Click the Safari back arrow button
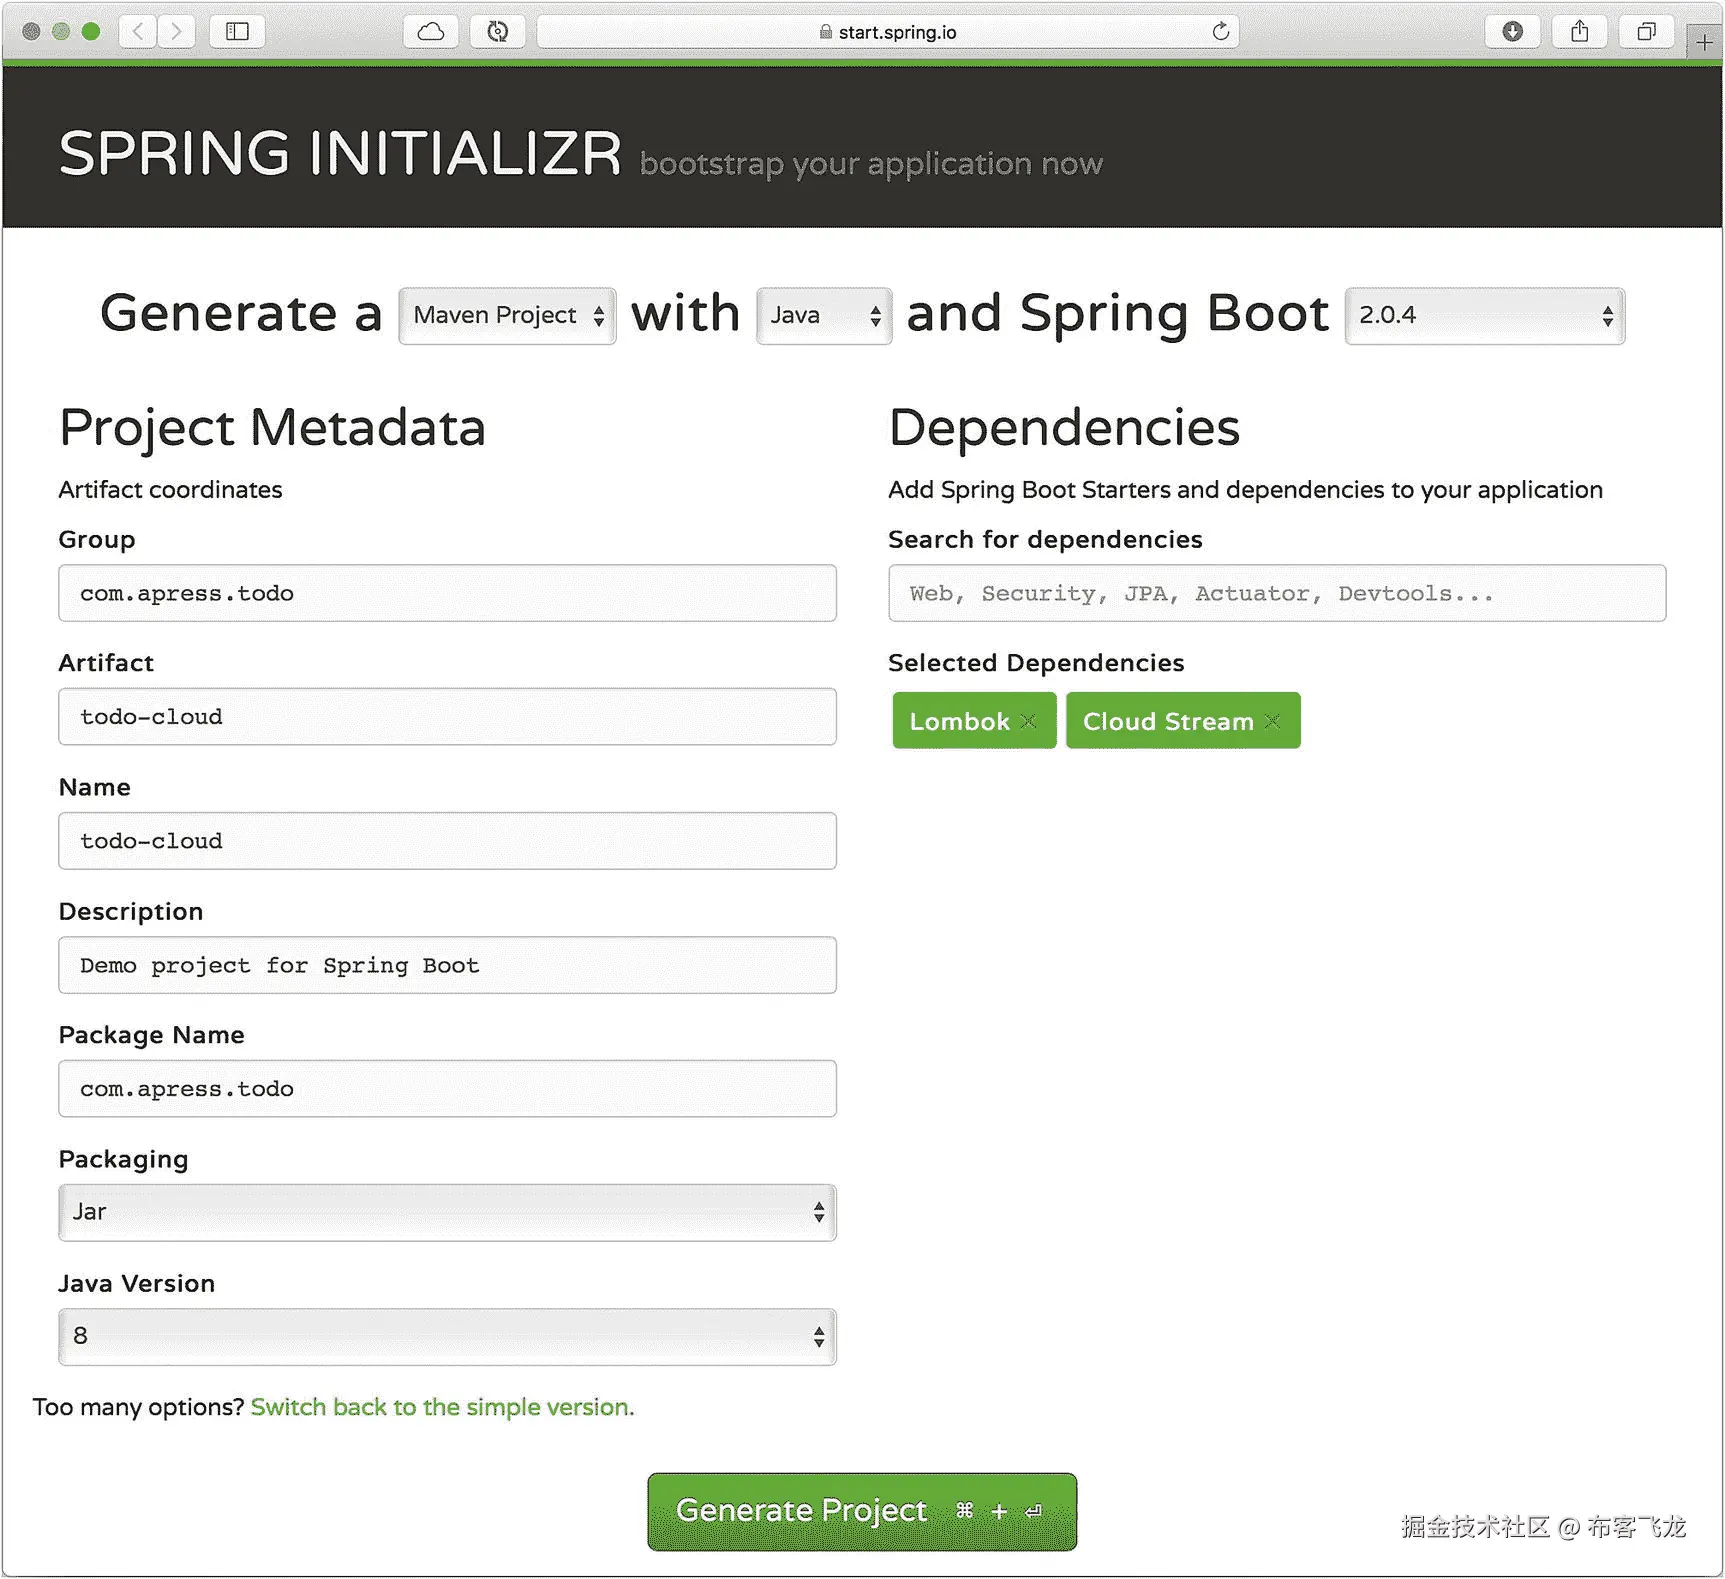The height and width of the screenshot is (1579, 1725). tap(138, 31)
